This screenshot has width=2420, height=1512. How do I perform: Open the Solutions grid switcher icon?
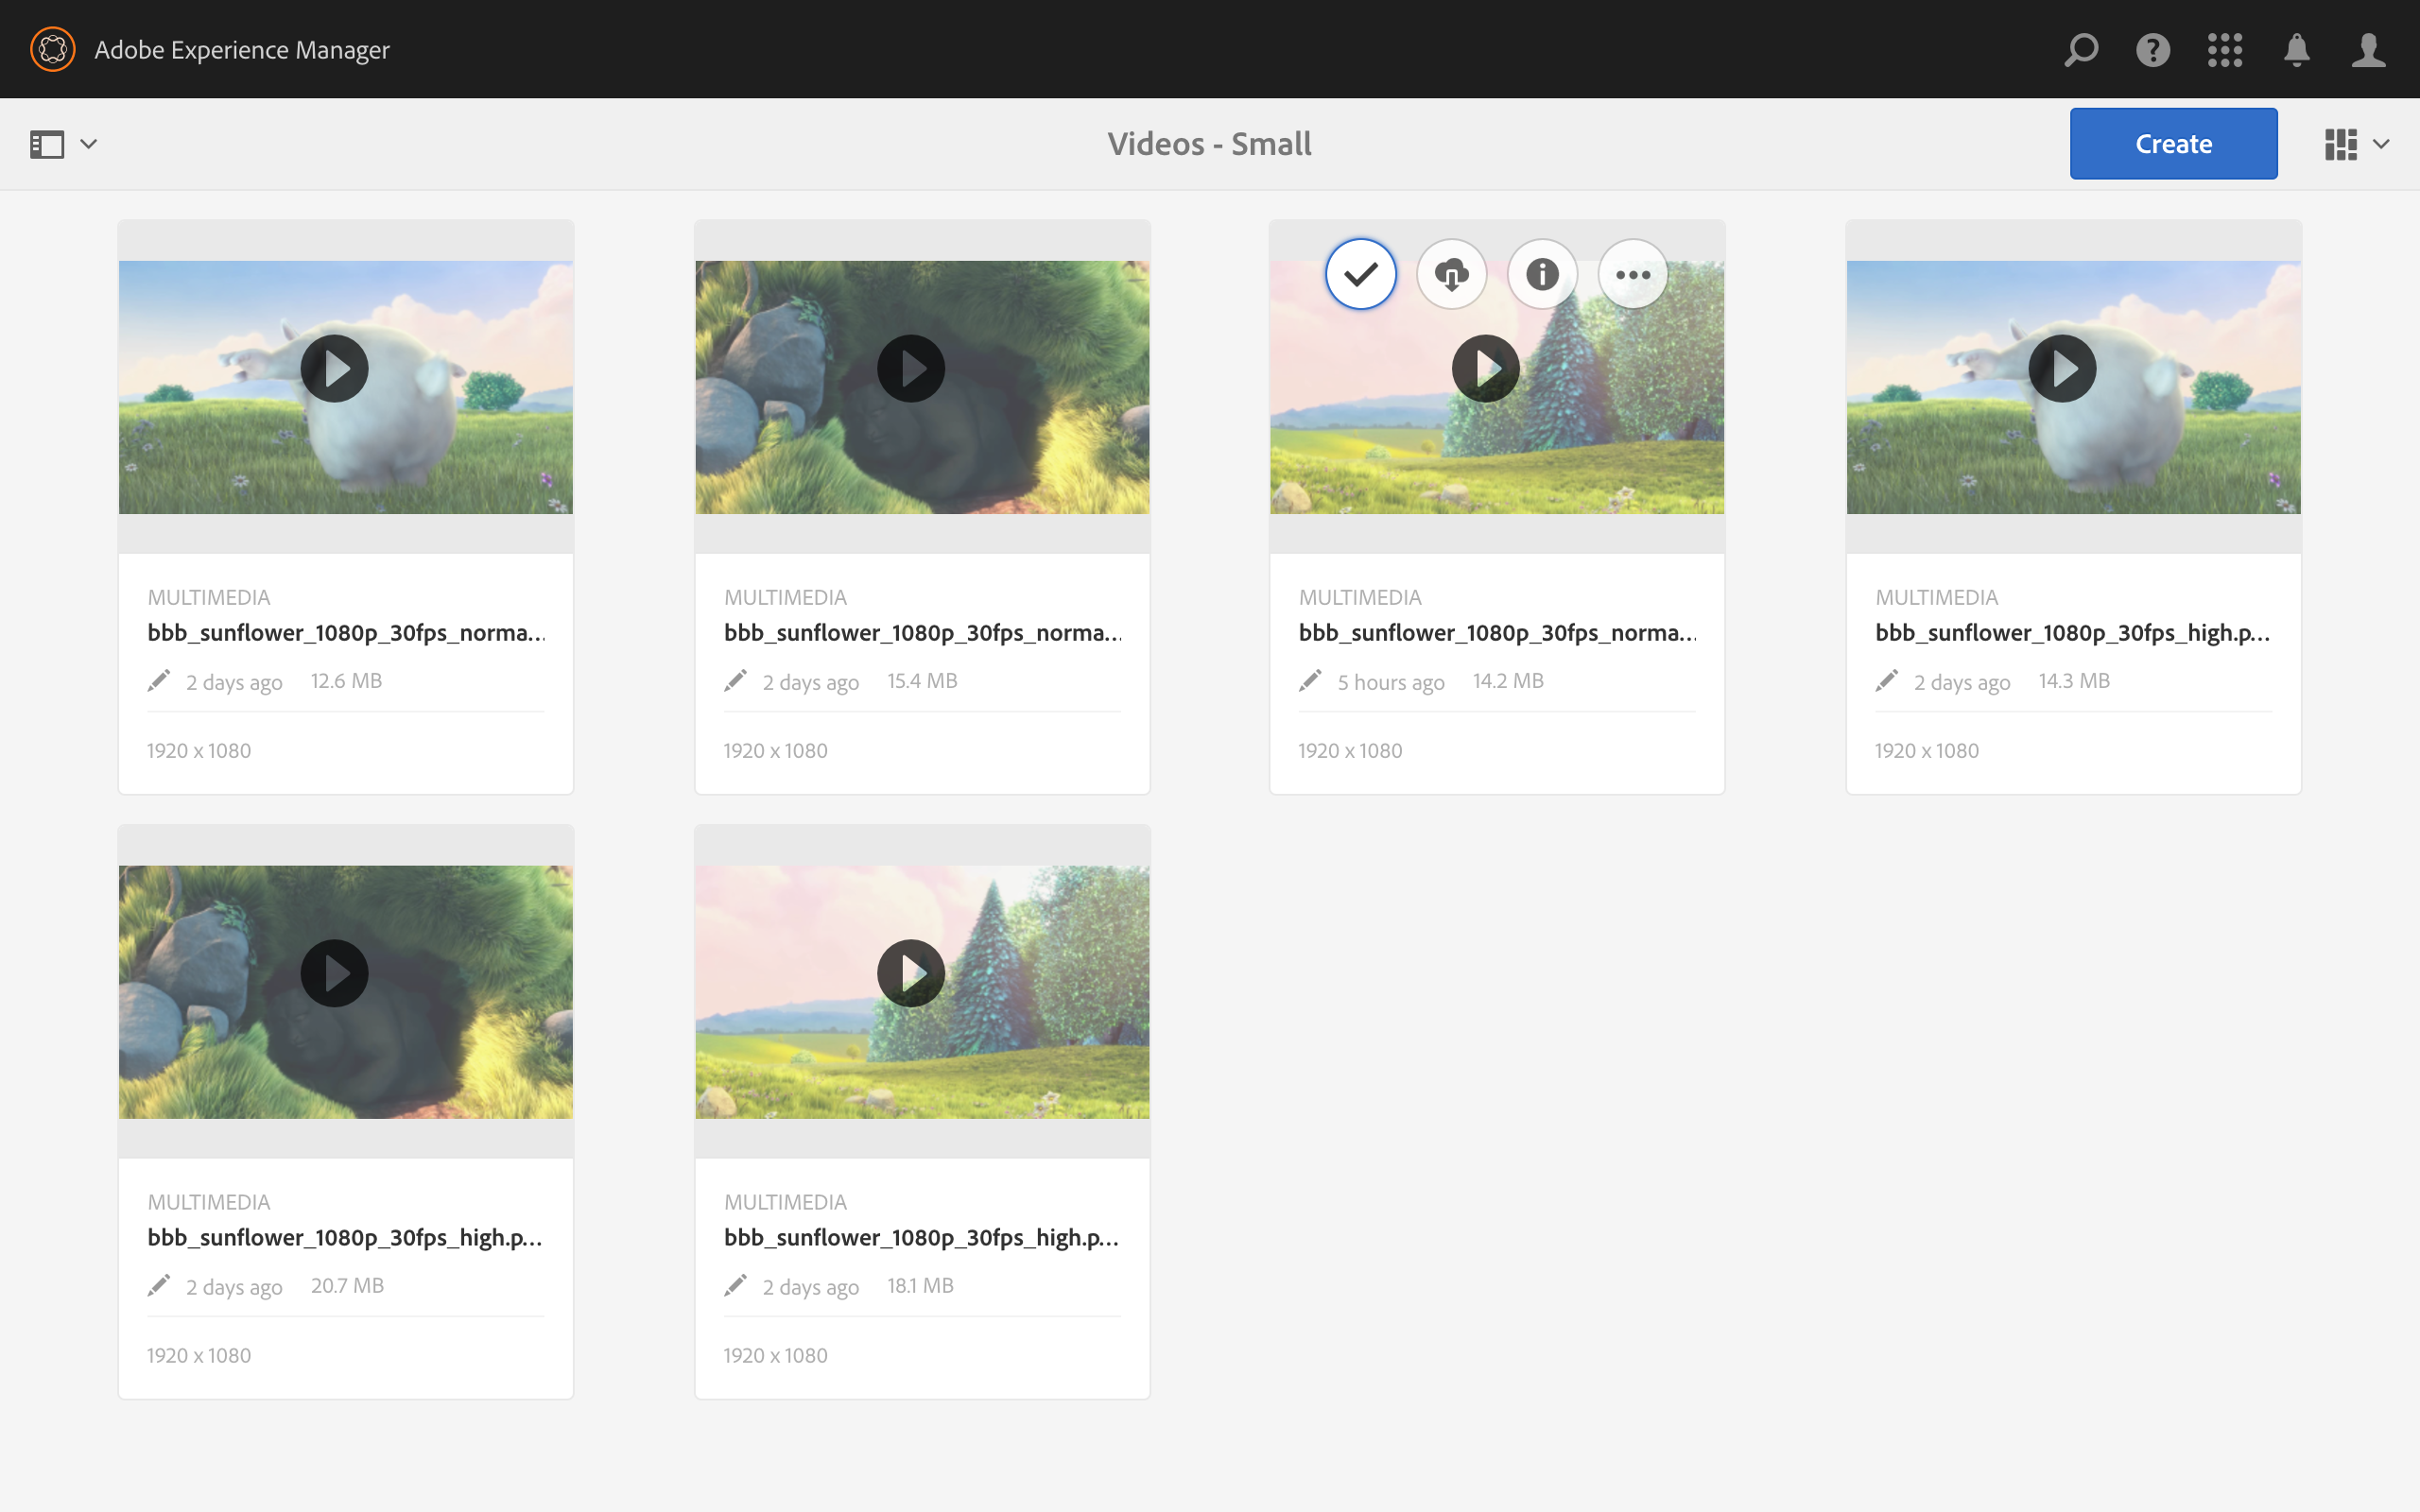click(x=2225, y=49)
